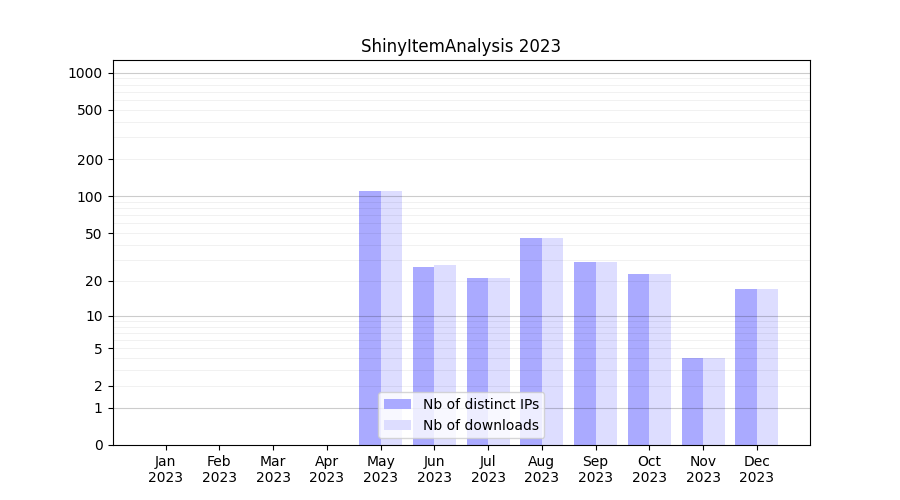This screenshot has width=900, height=500.
Task: Select the darker Aug 2023 distinct IPs bar
Action: (531, 340)
